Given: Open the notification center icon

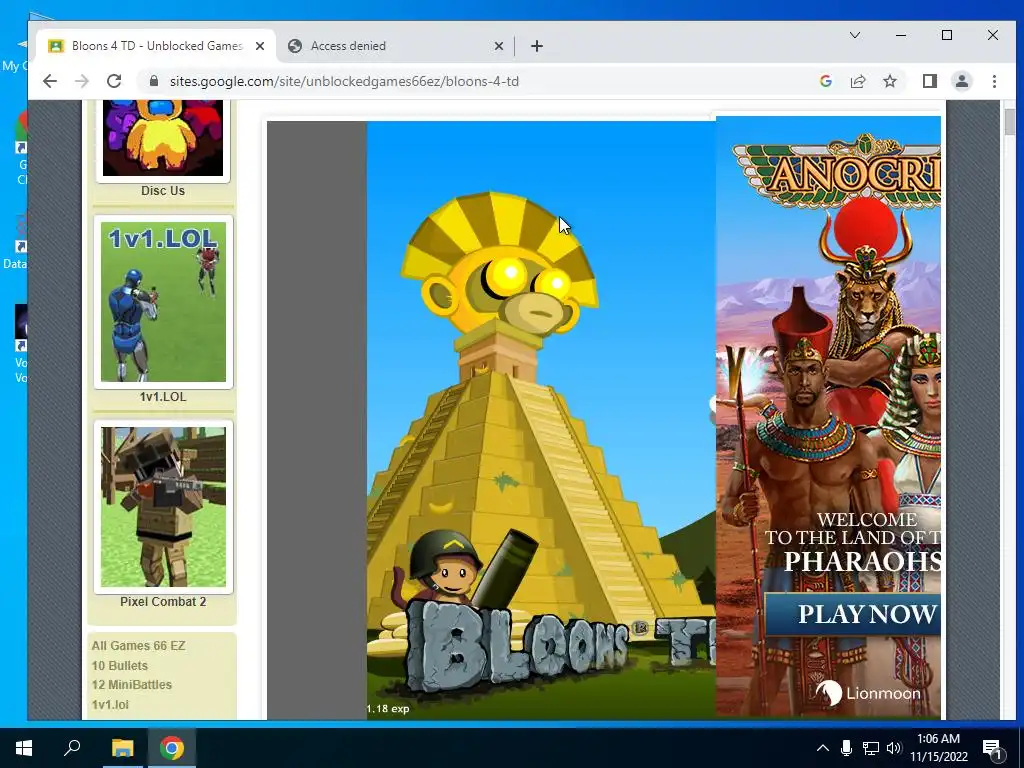Looking at the screenshot, I should point(993,748).
